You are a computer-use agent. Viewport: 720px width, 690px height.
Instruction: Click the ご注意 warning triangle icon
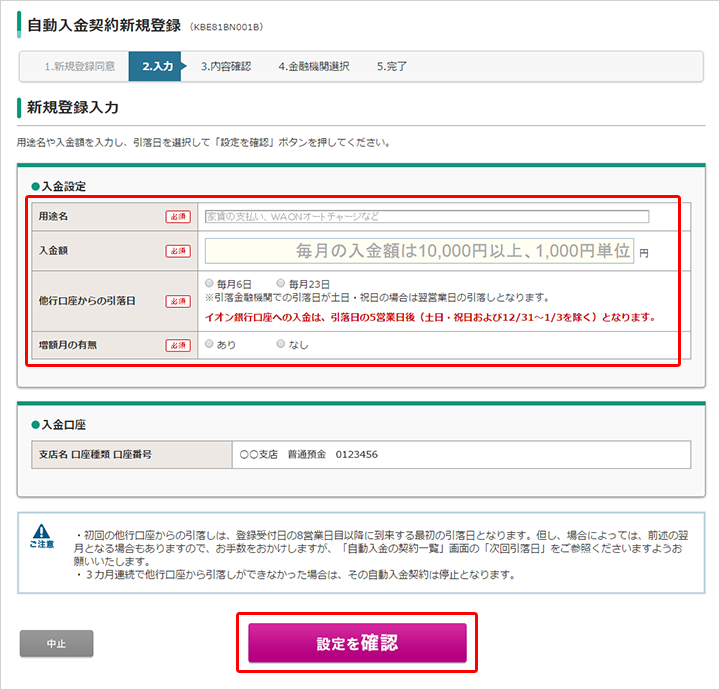pyautogui.click(x=41, y=533)
